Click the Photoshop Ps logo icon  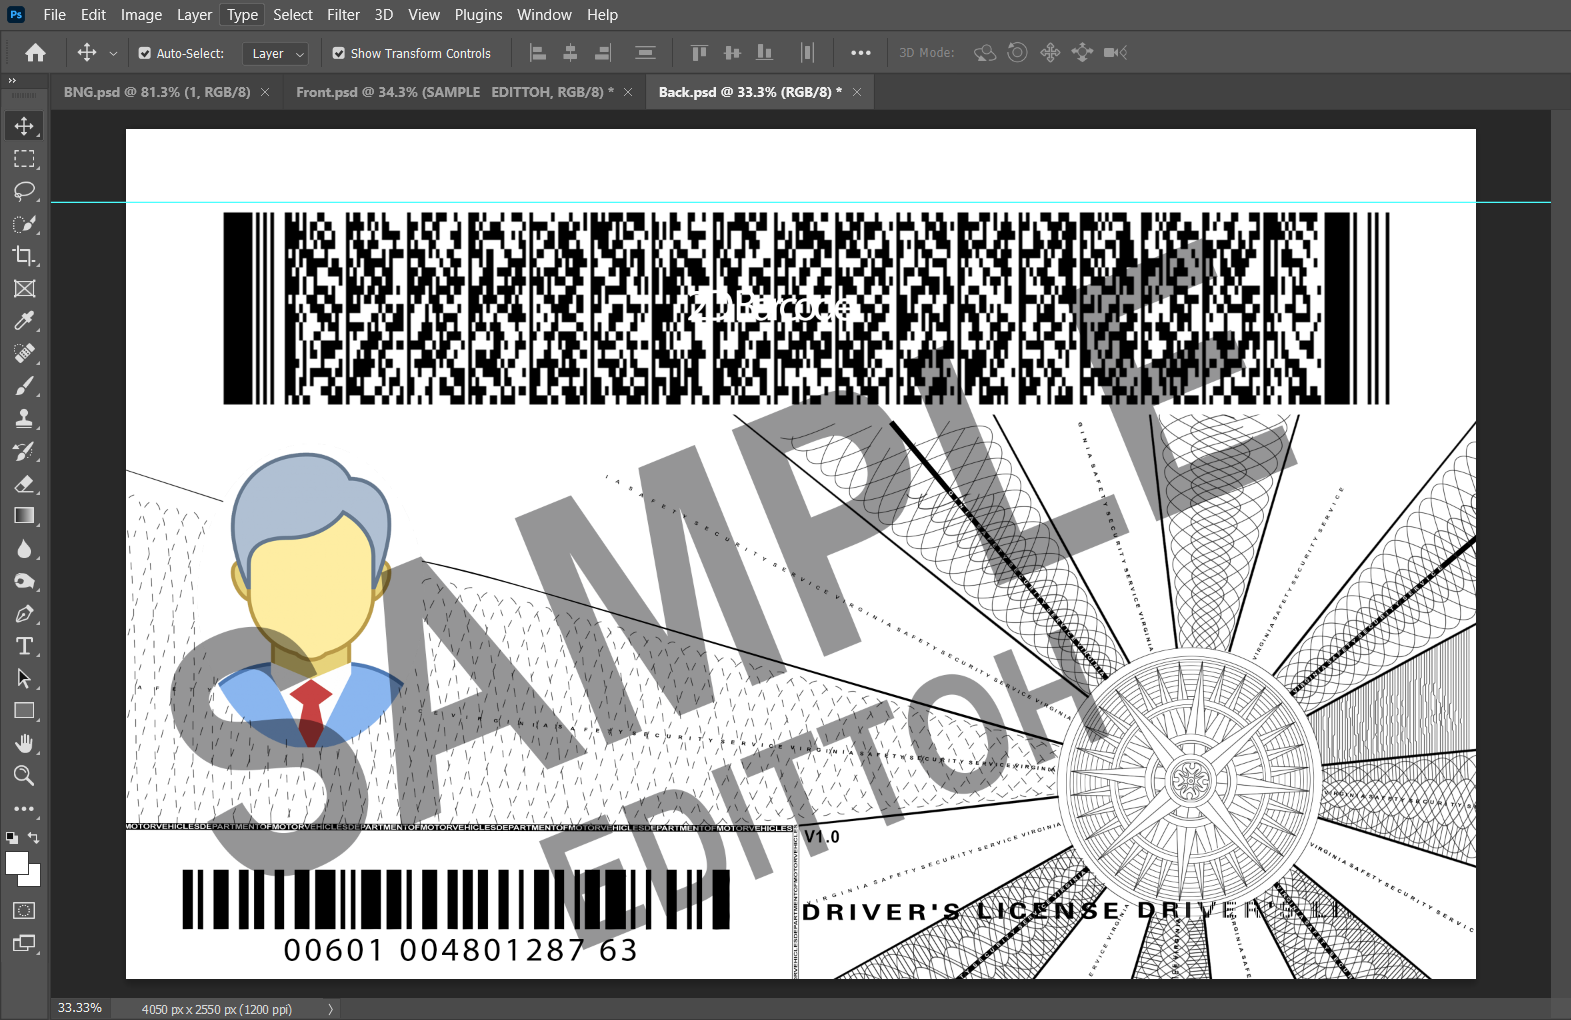tap(16, 15)
